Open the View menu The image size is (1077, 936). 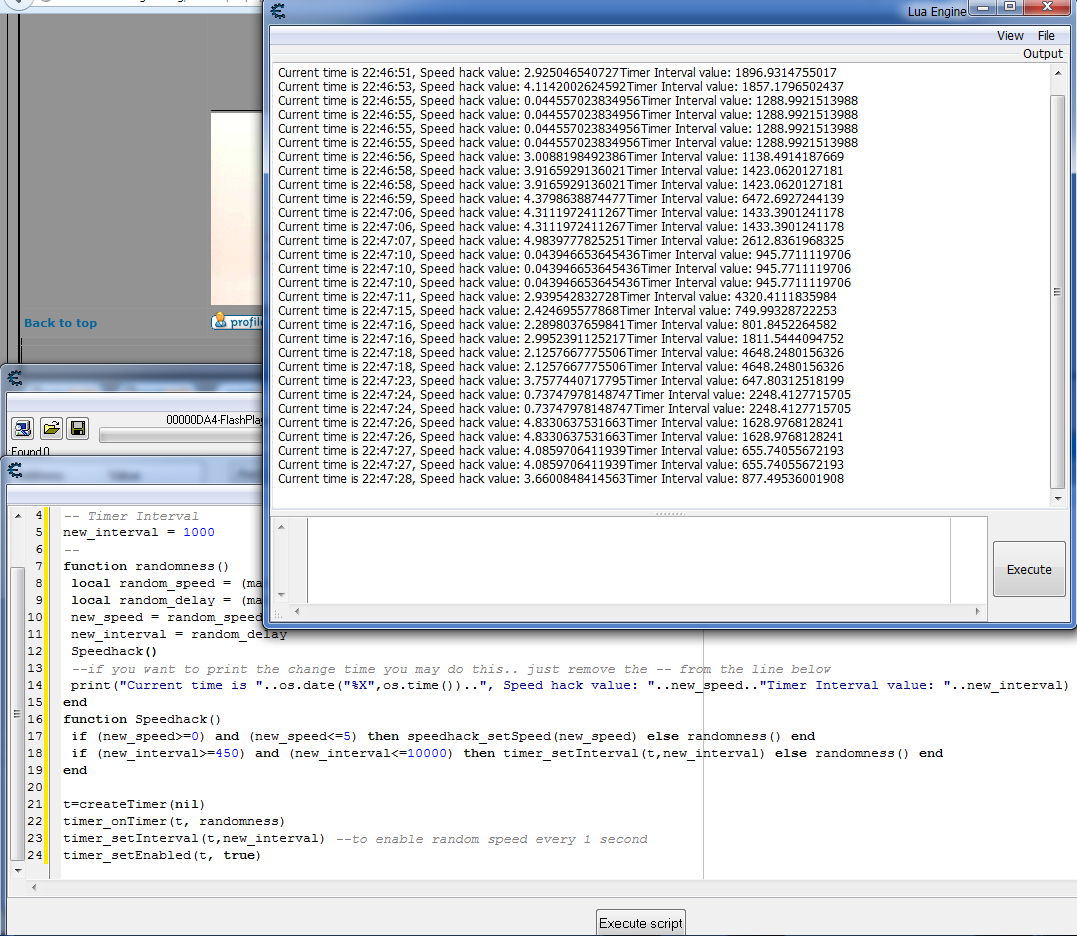point(1010,36)
